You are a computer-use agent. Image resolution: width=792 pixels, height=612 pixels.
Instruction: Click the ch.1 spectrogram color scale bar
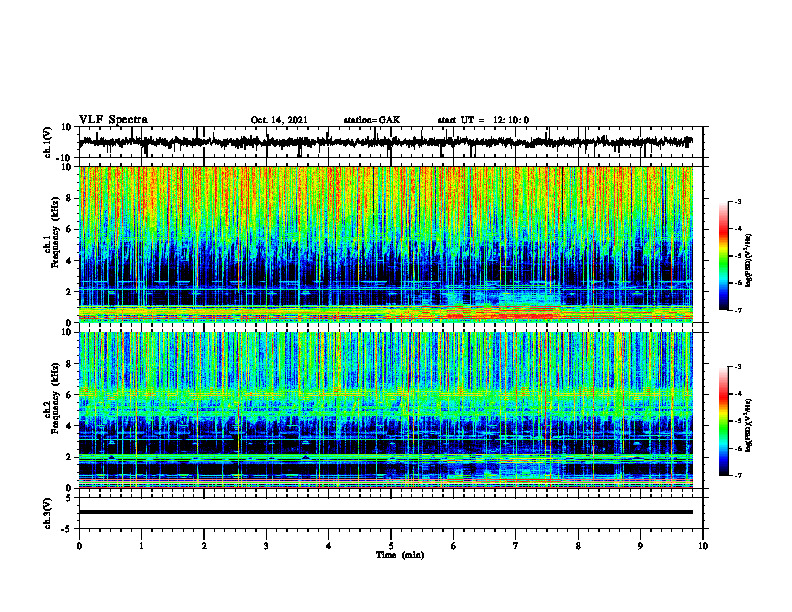pos(723,256)
